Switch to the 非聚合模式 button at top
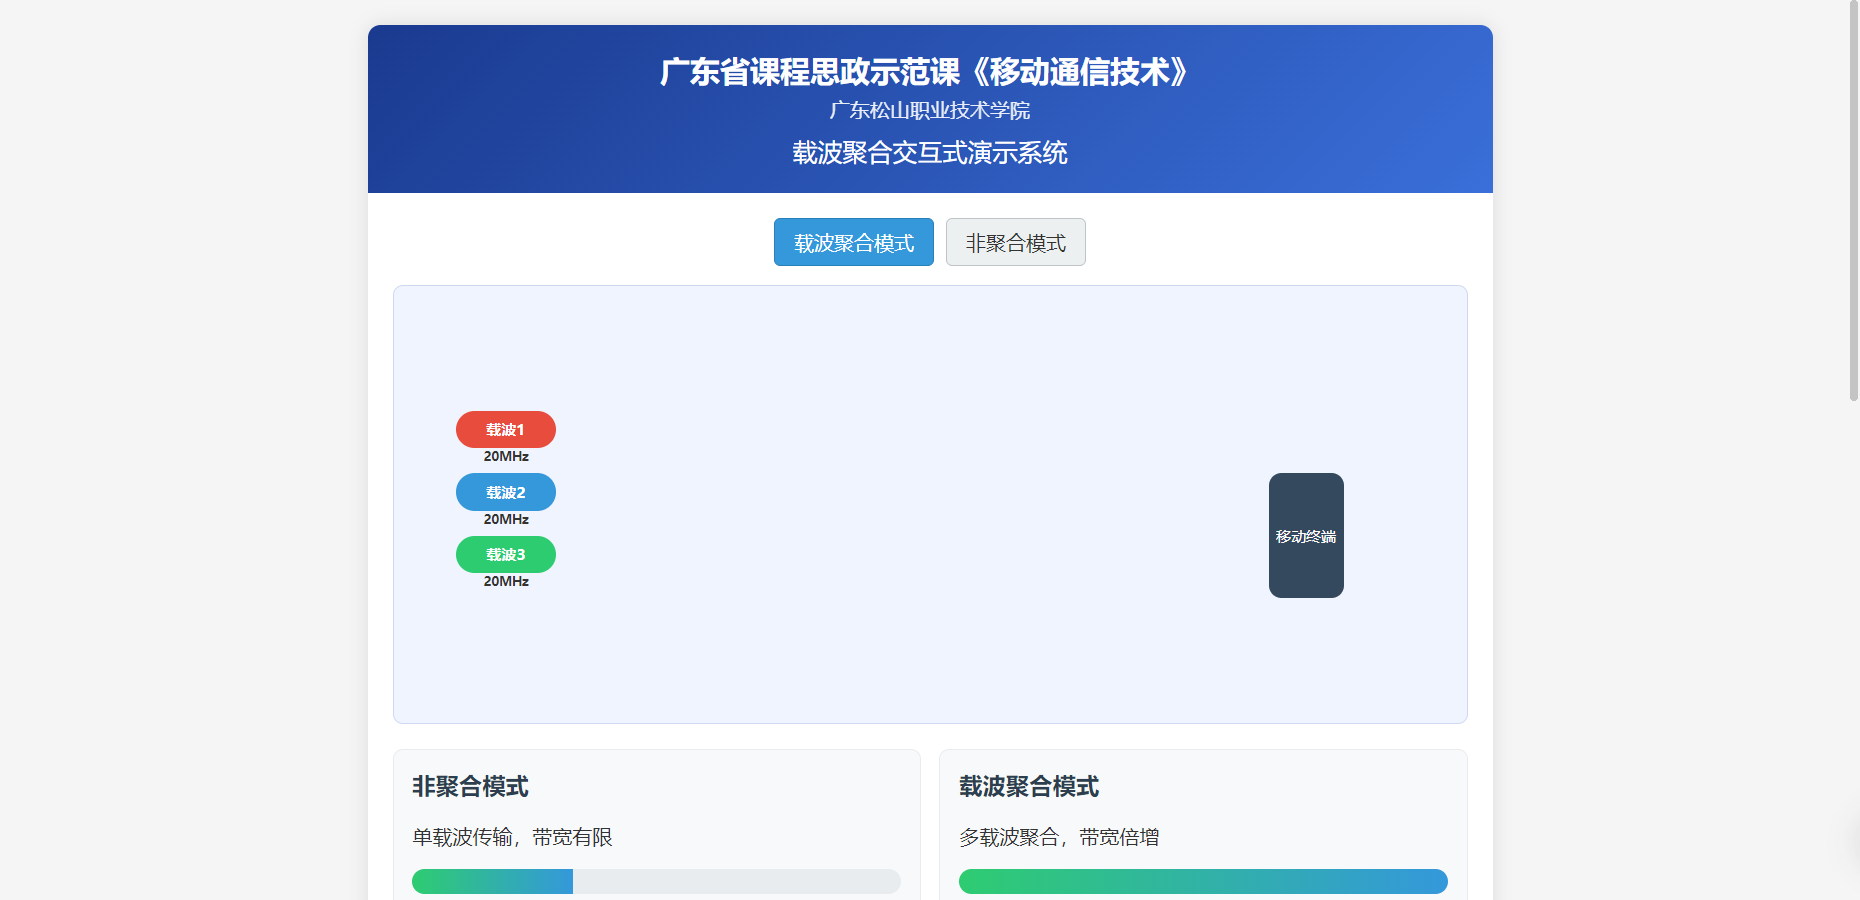The image size is (1860, 900). coord(1015,242)
